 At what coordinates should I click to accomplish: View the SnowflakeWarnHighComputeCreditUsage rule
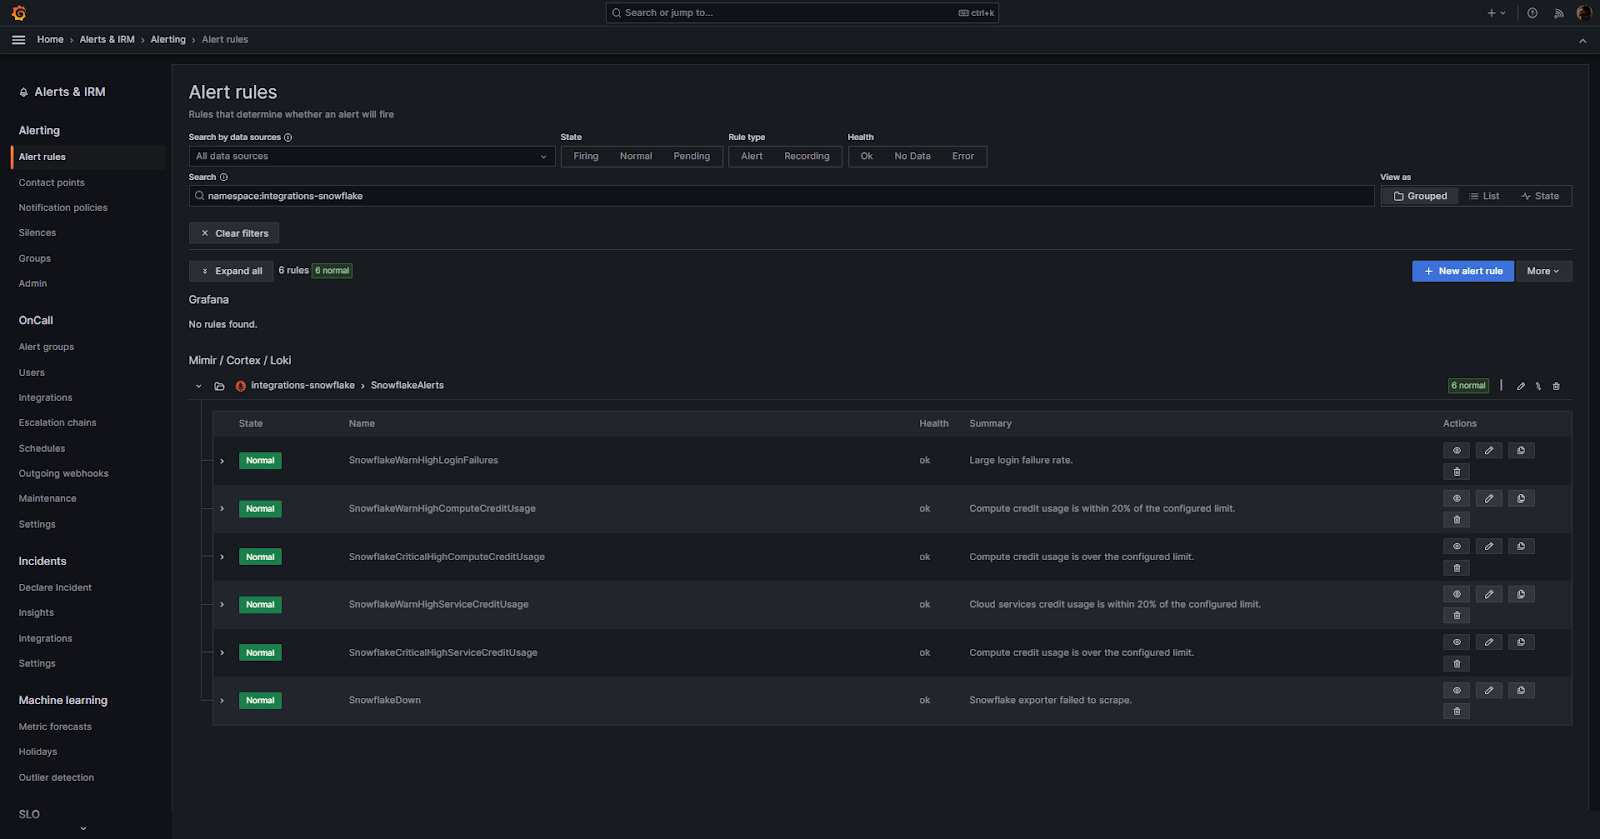point(1457,498)
